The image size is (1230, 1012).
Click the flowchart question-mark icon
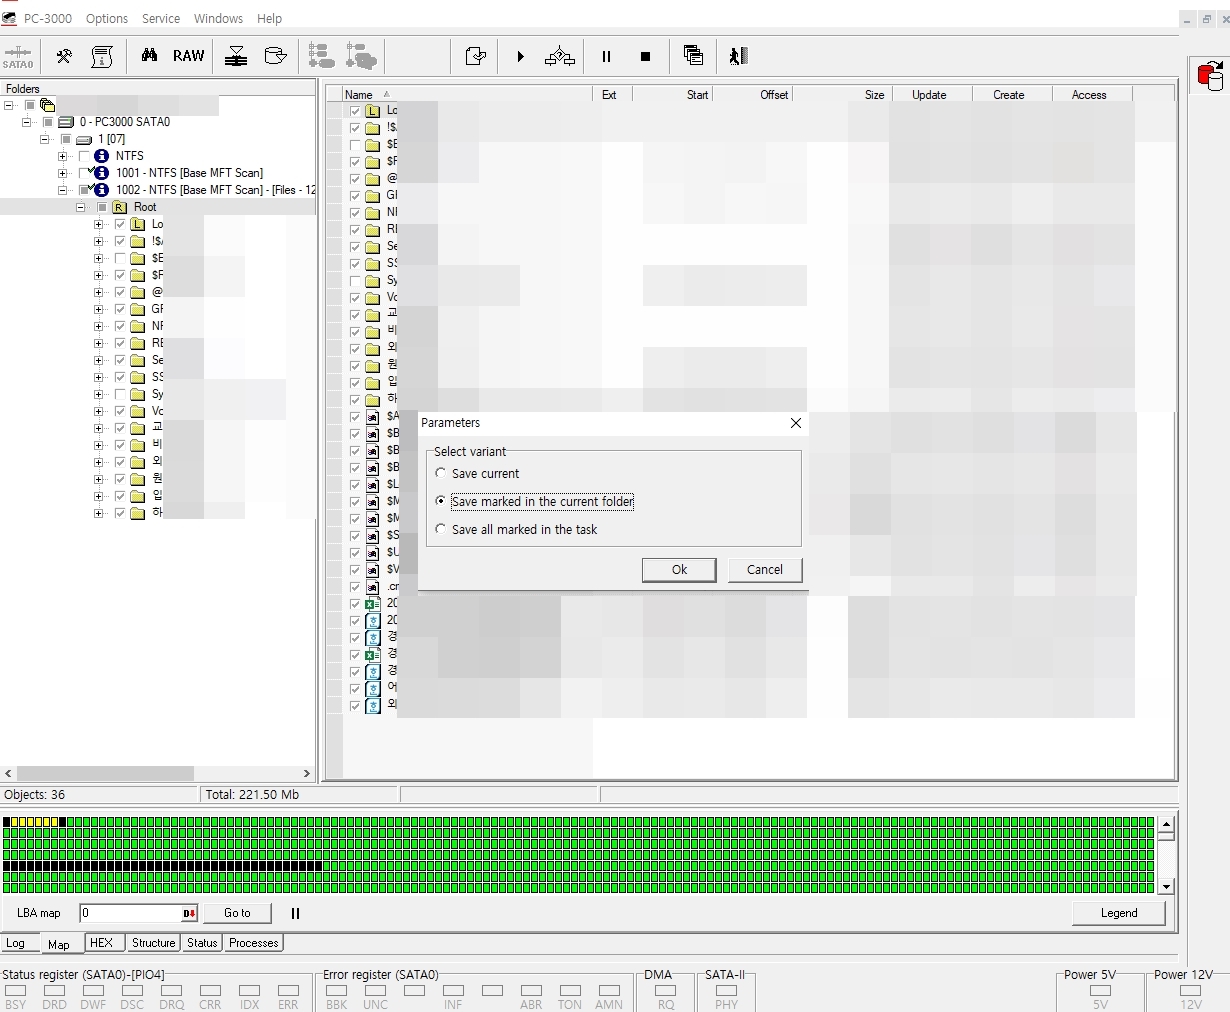coord(560,56)
